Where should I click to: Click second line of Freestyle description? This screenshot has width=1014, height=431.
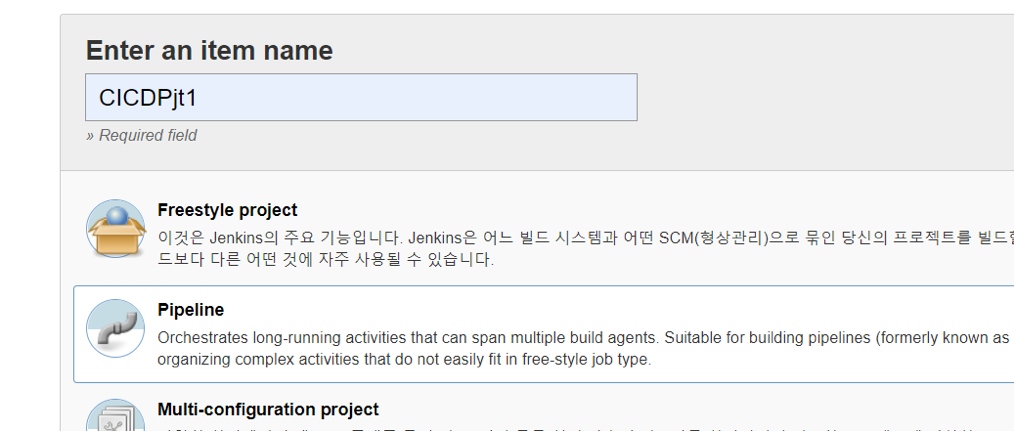(x=325, y=260)
